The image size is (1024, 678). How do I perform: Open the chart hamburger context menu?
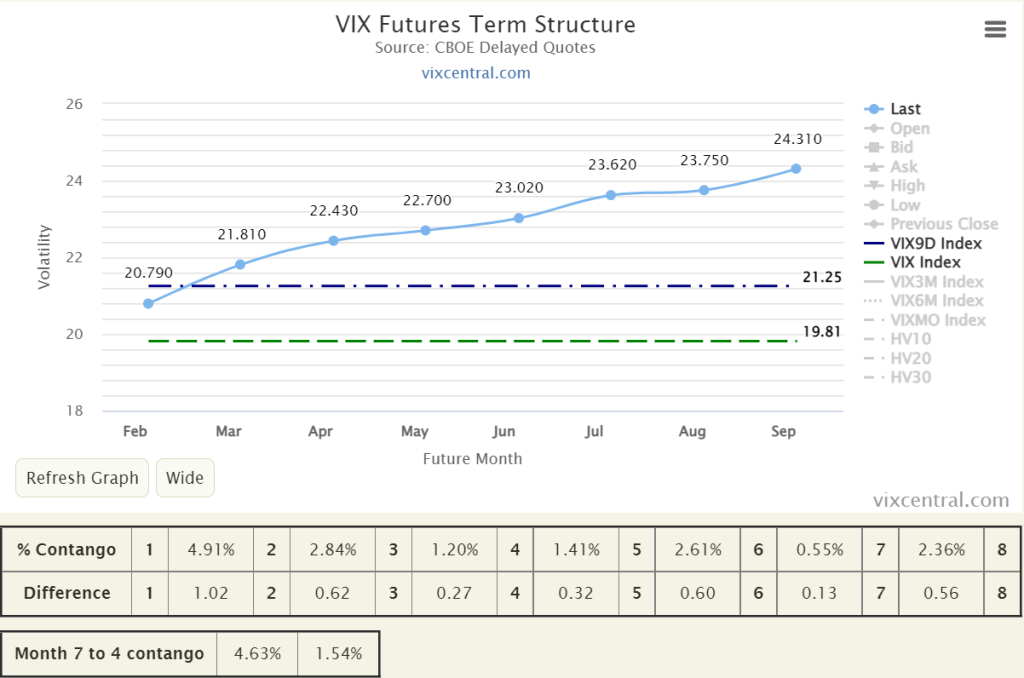click(995, 29)
